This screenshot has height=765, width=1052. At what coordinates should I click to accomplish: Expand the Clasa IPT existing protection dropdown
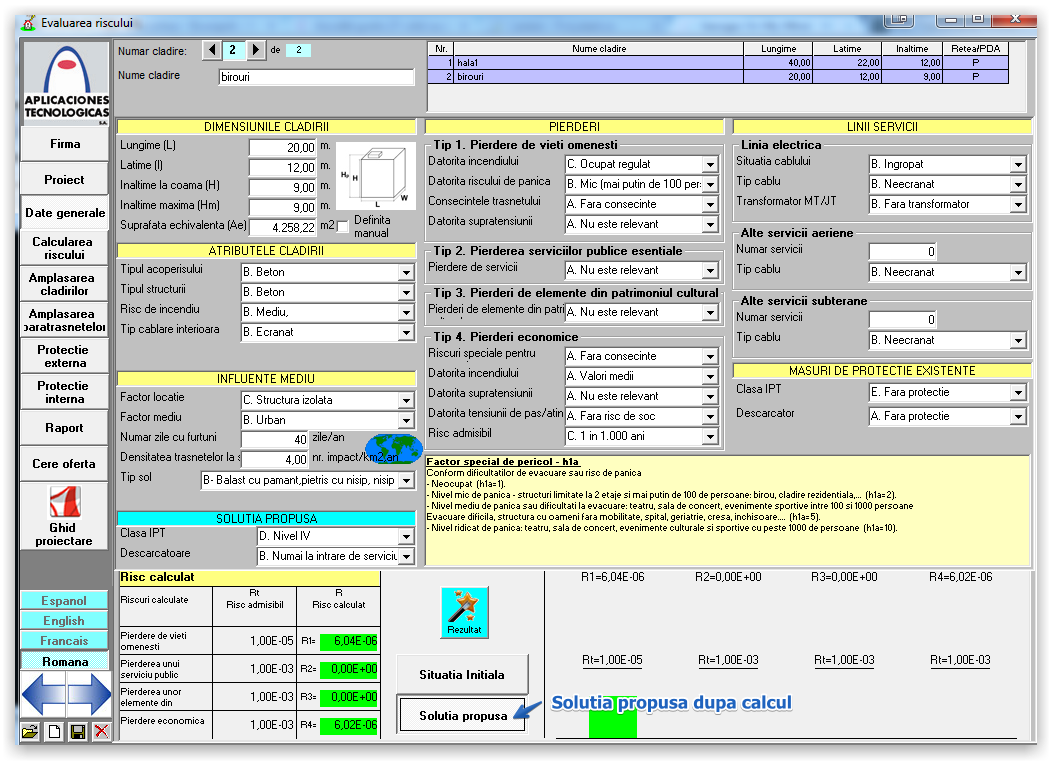tap(1018, 392)
